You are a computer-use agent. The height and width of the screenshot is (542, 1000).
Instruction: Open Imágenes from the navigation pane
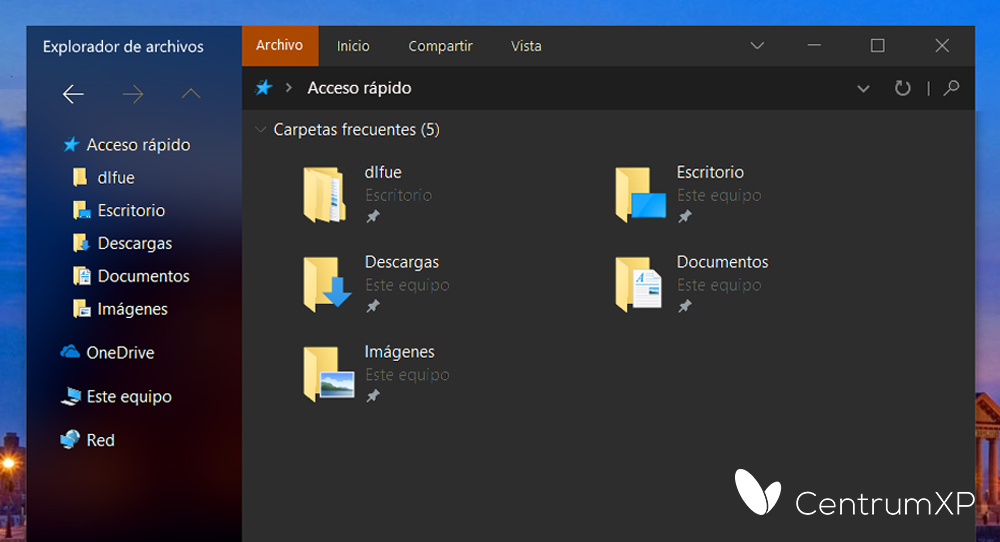pos(133,309)
